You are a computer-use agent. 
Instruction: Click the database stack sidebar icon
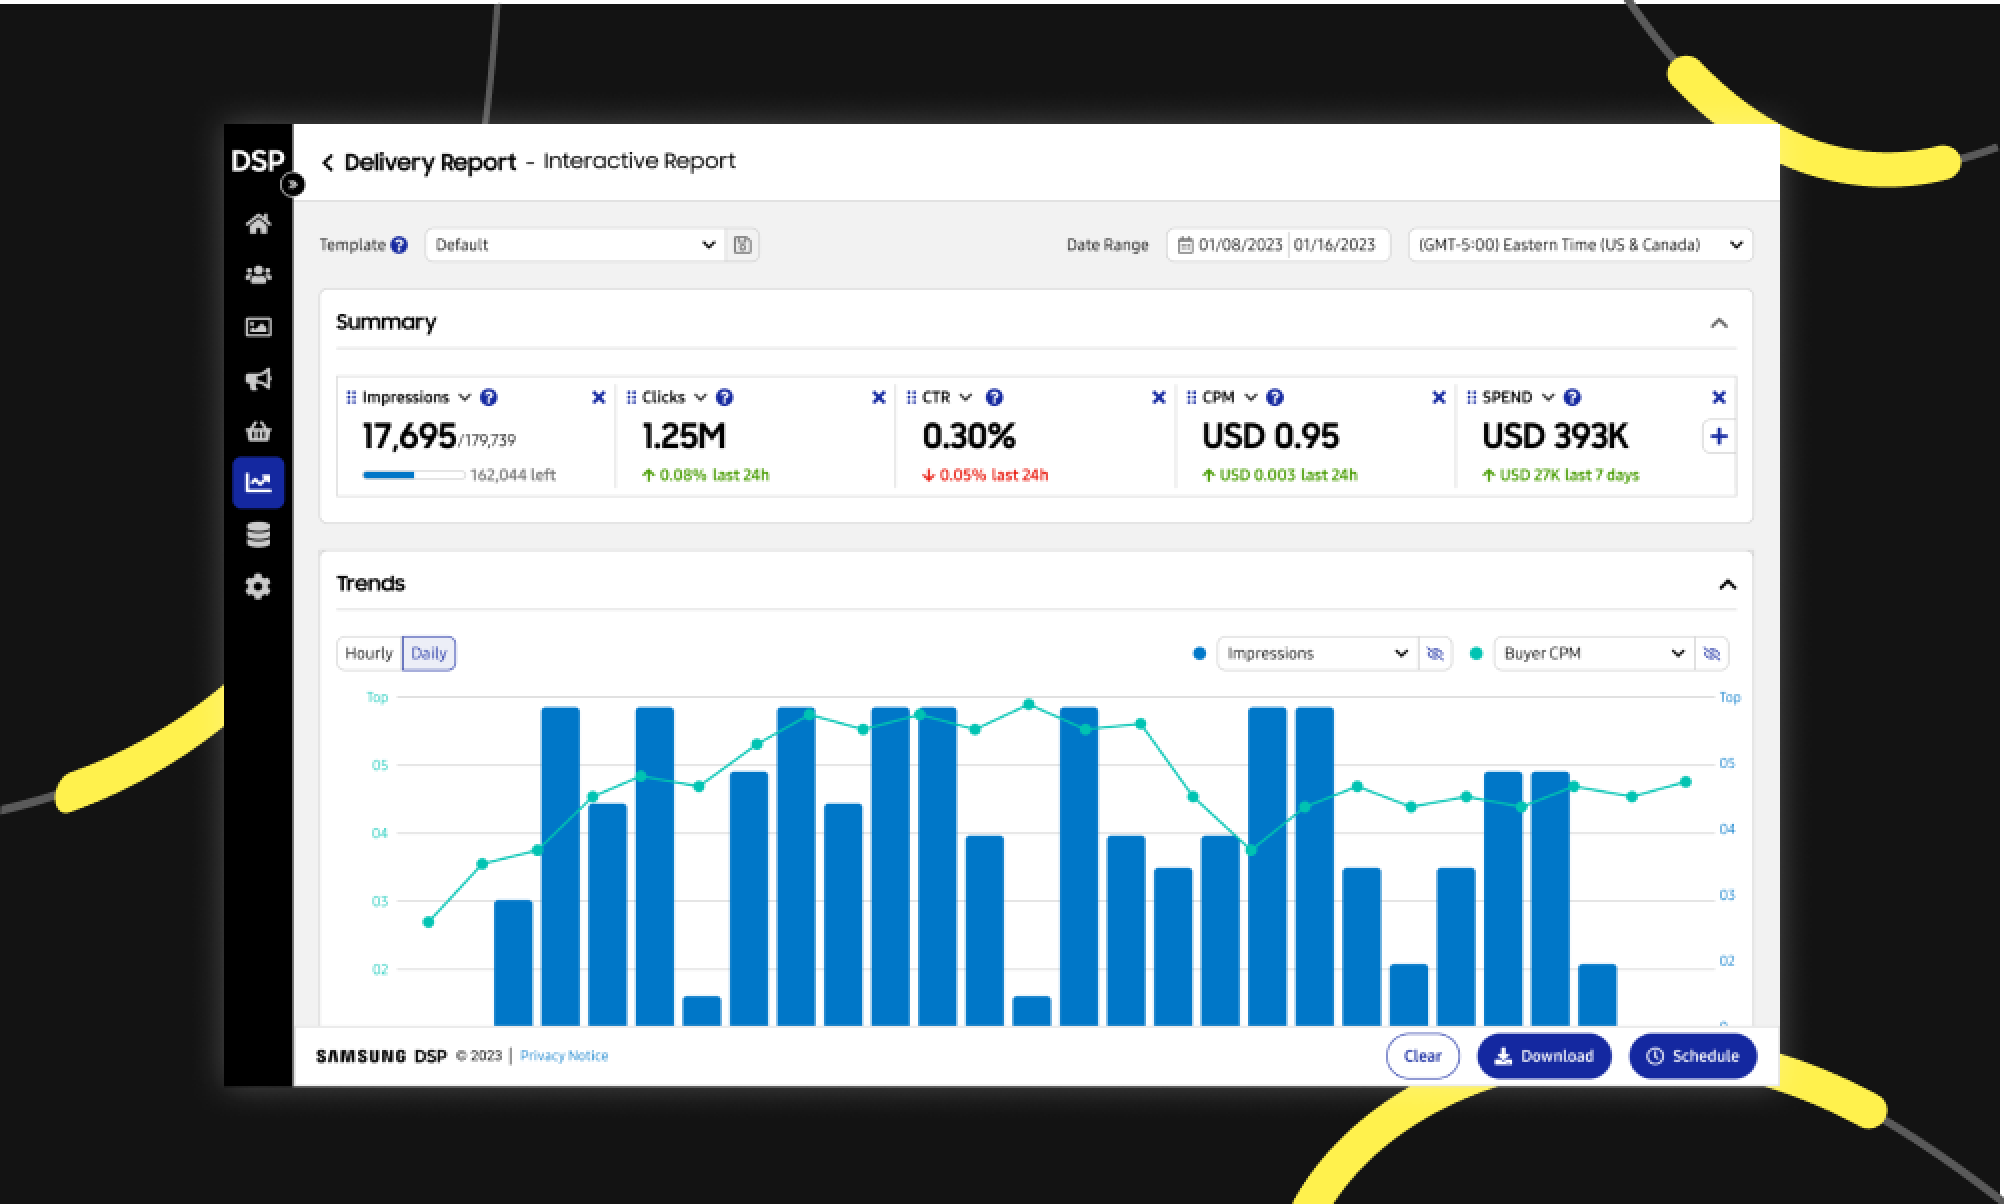click(258, 535)
